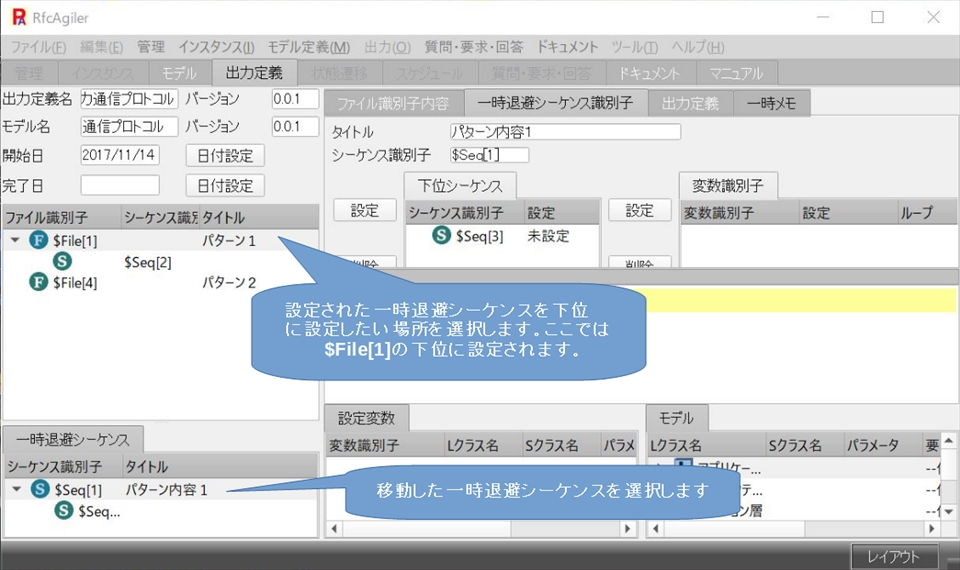Select the $Seq[2] entry
Screen dimensions: 960x570
click(148, 262)
